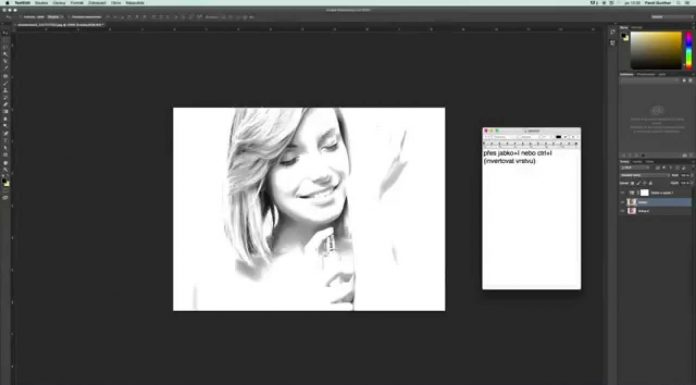Open lower collapsed panel icon beside Color panel
696x385 pixels.
pos(613,43)
